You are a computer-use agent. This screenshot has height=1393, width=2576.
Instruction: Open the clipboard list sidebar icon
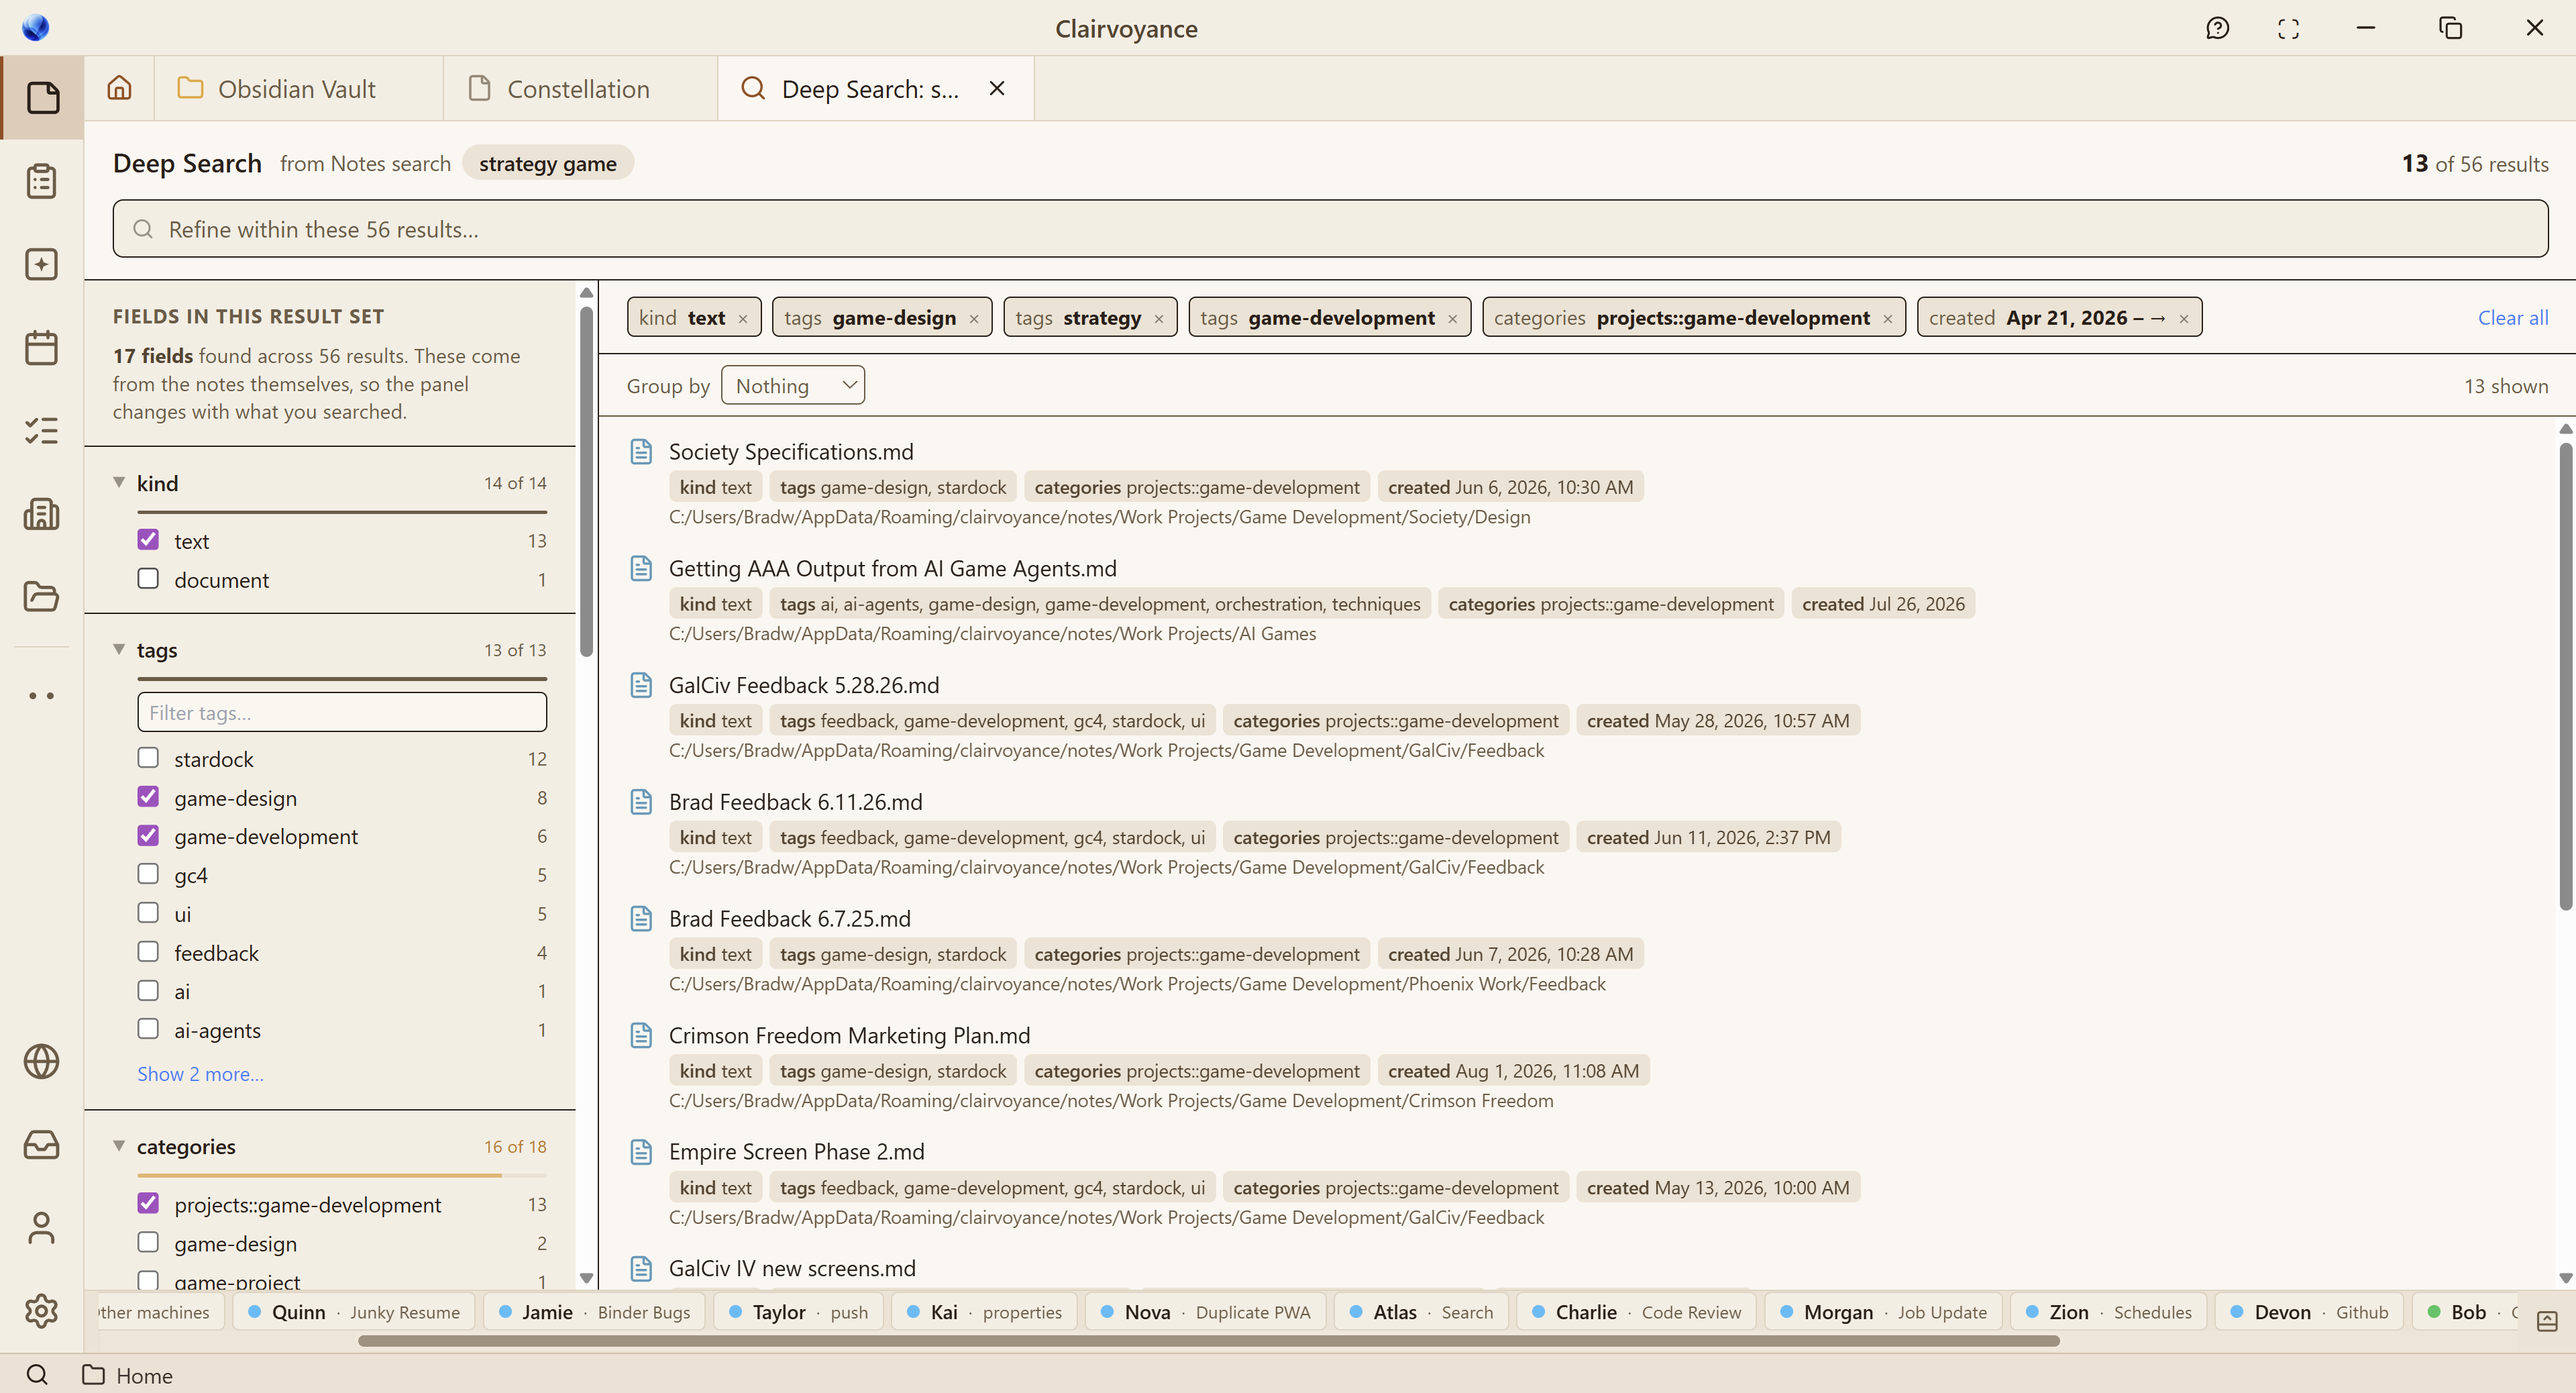41,181
